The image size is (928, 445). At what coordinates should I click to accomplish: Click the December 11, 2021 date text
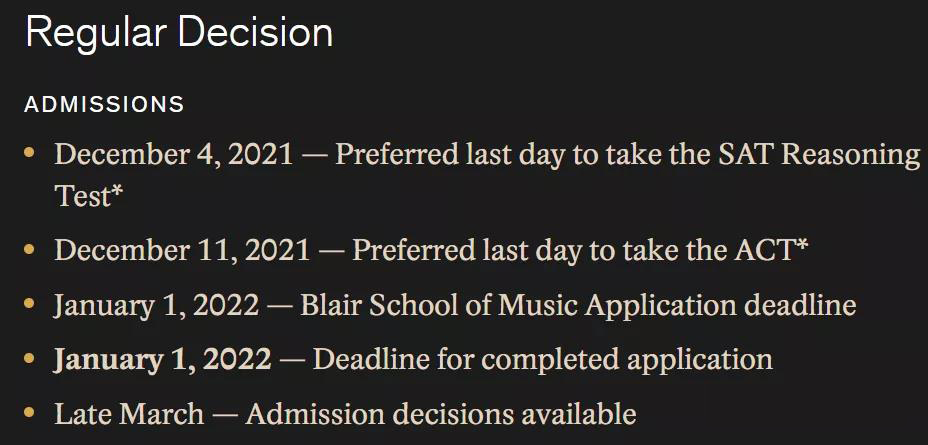click(x=182, y=250)
